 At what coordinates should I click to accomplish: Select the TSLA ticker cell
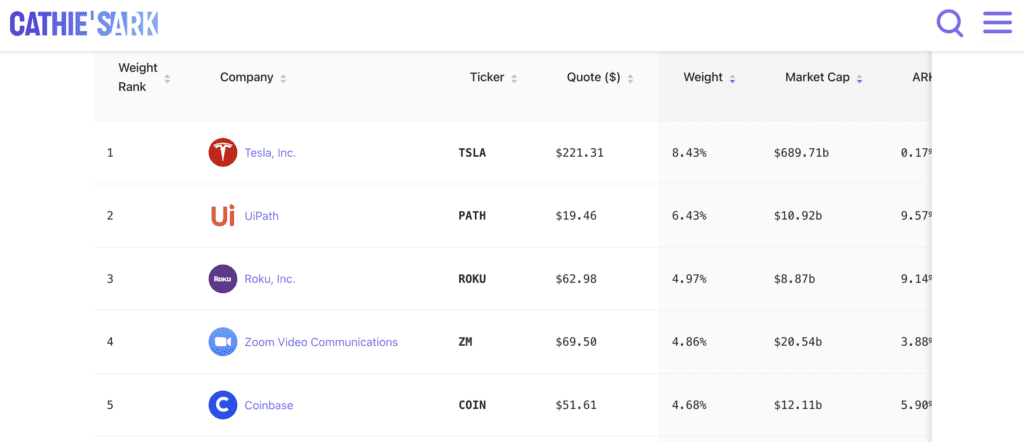(472, 153)
